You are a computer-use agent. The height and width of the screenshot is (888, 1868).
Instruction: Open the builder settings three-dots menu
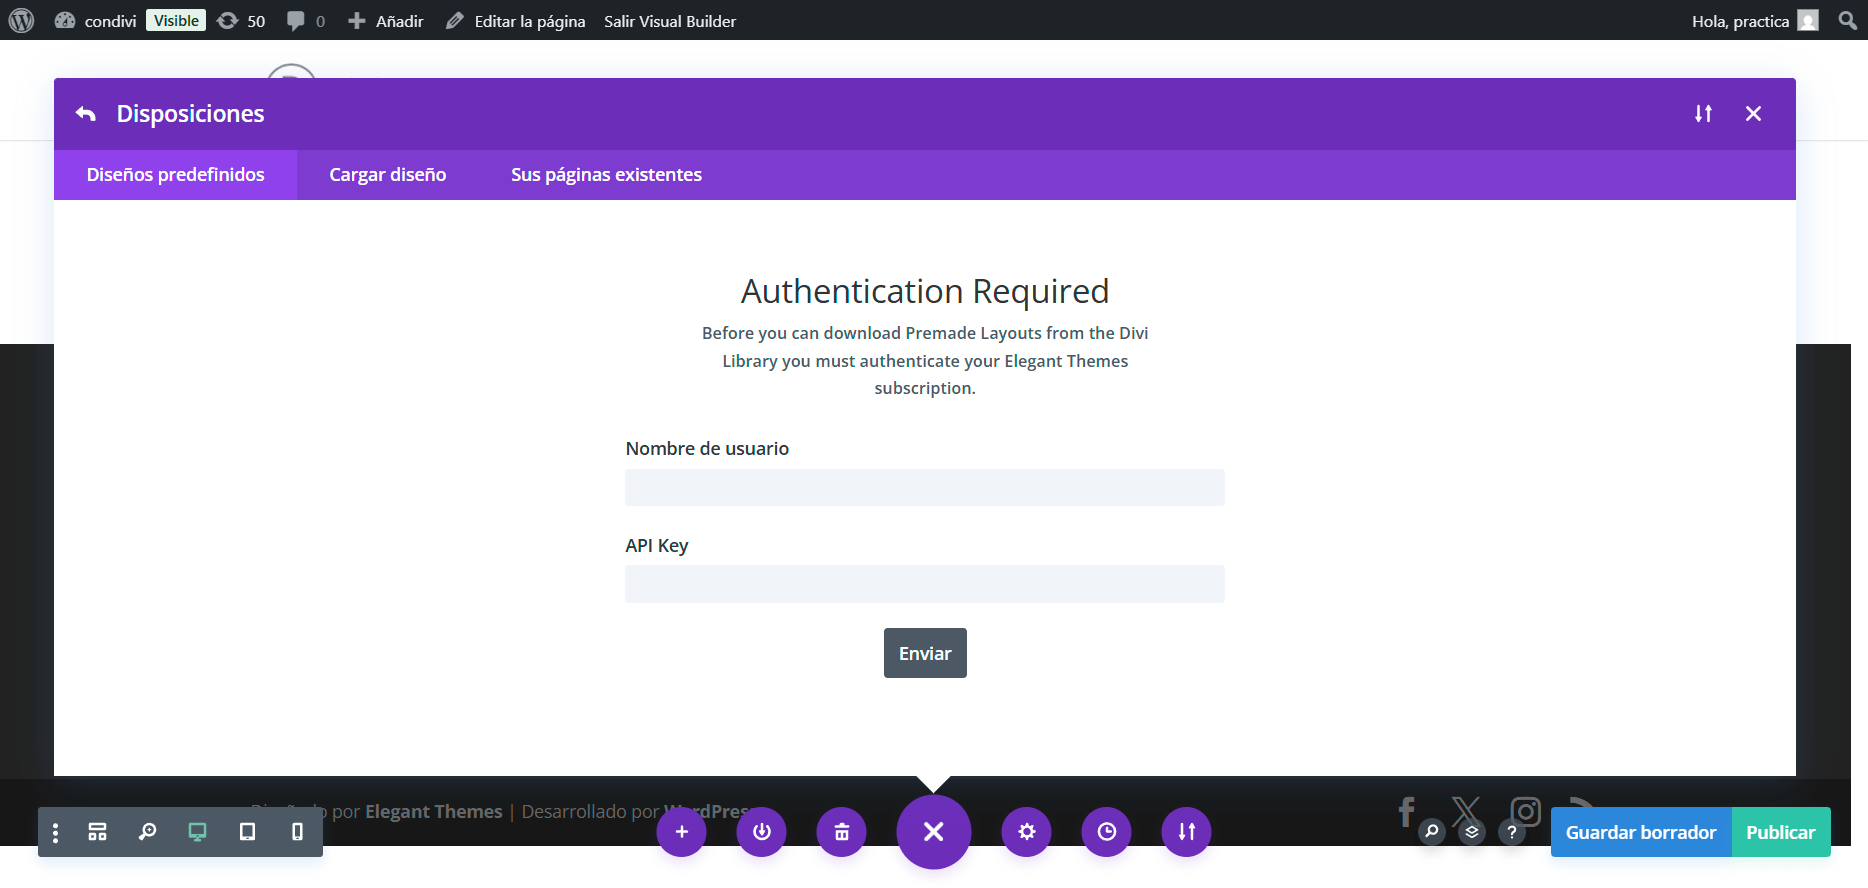(55, 832)
